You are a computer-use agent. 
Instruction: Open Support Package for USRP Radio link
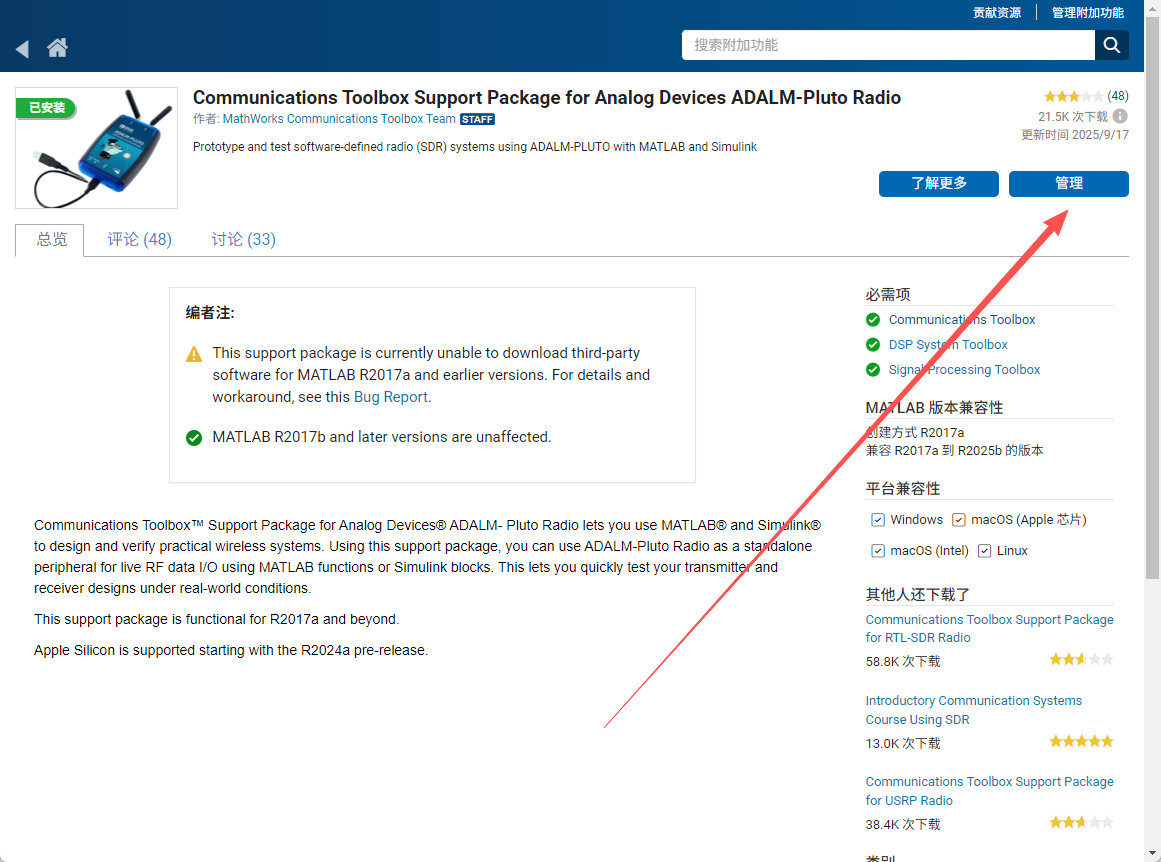989,791
